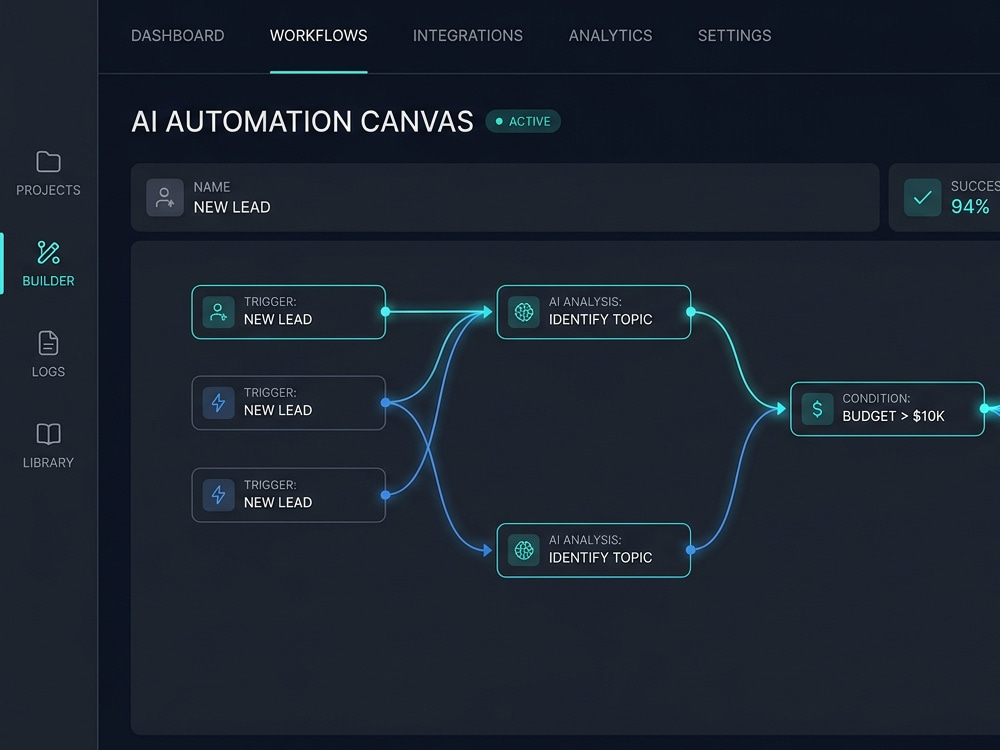Click the Success checkmark icon

(922, 197)
